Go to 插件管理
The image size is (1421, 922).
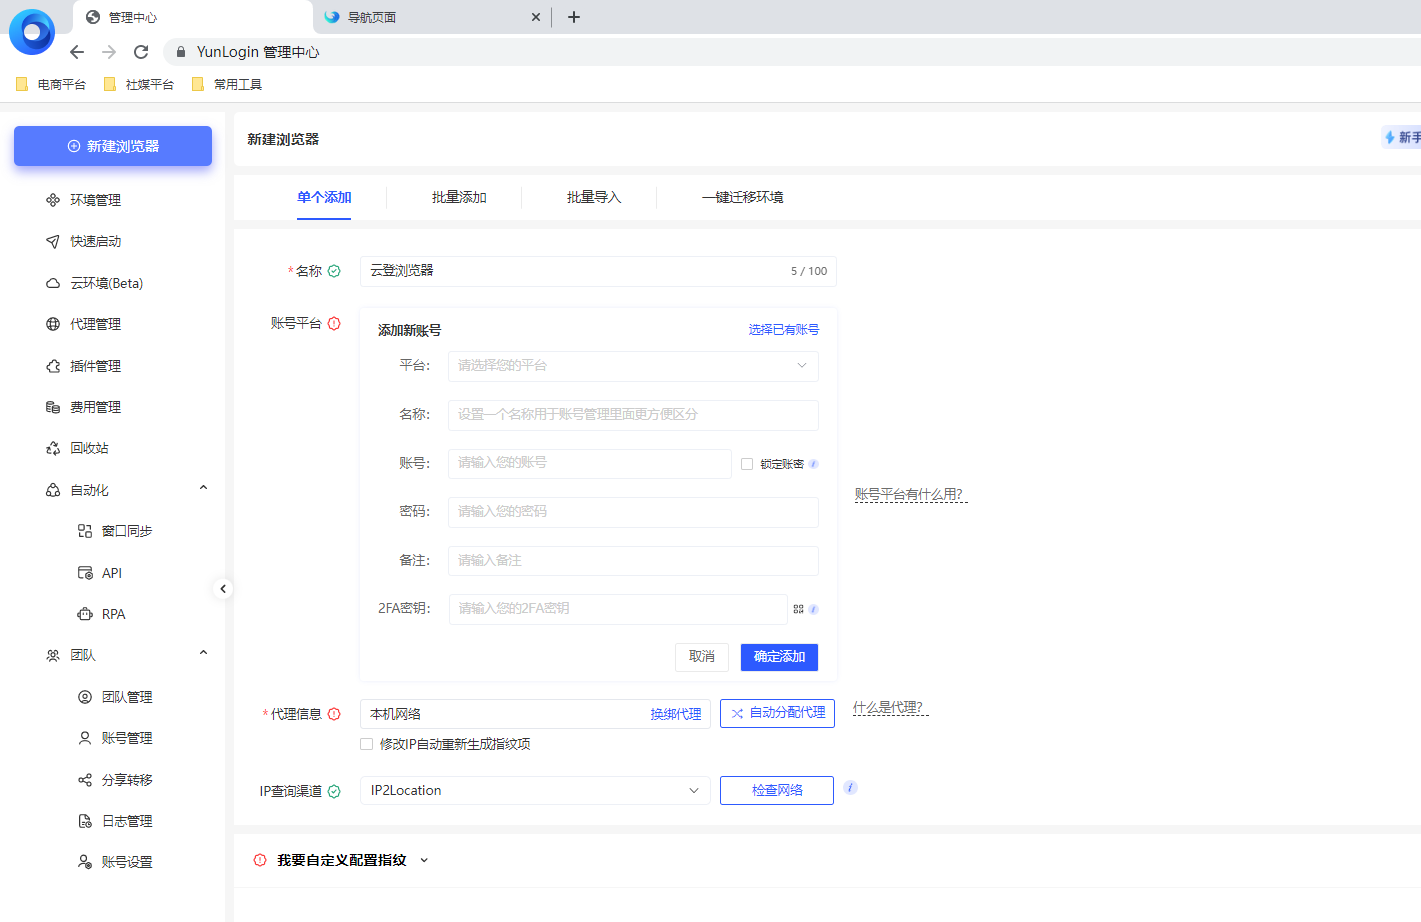[x=92, y=365]
